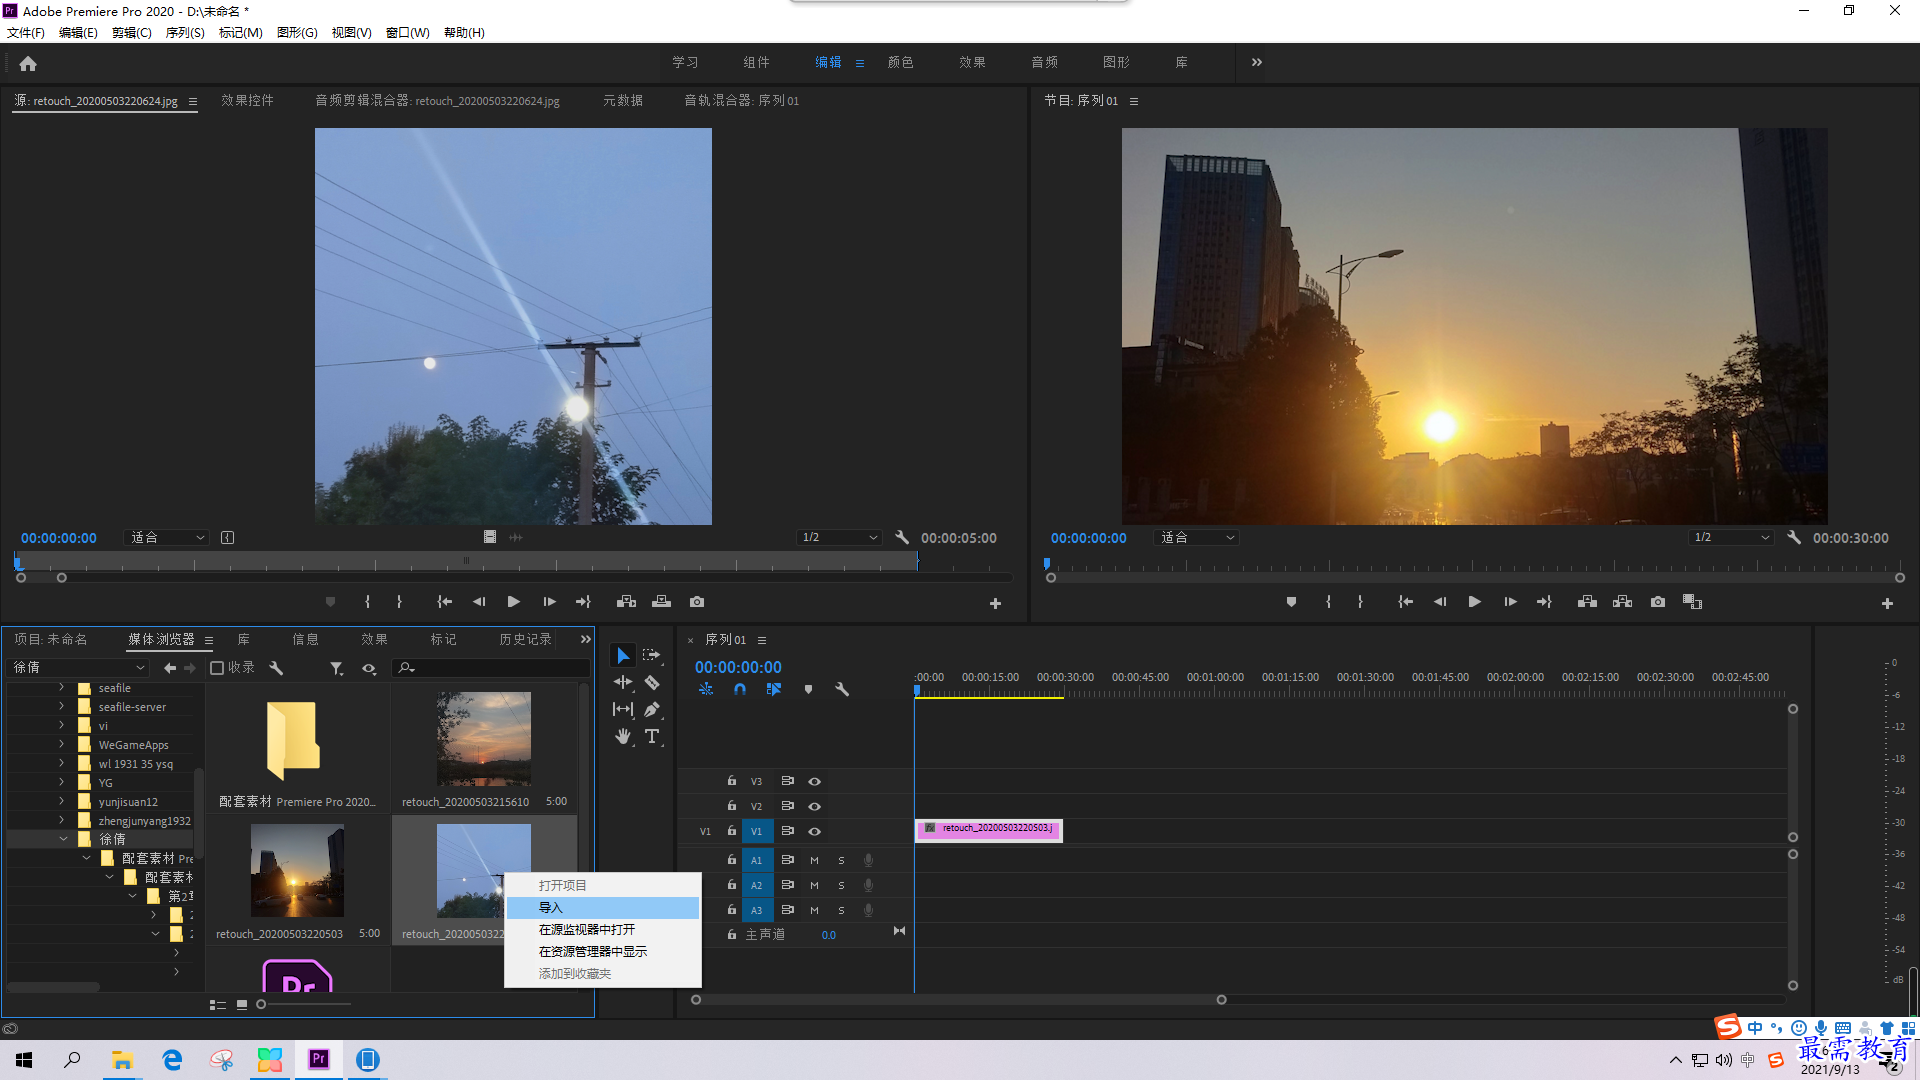Show more workspace tabs chevron
1920x1080 pixels.
click(1257, 62)
